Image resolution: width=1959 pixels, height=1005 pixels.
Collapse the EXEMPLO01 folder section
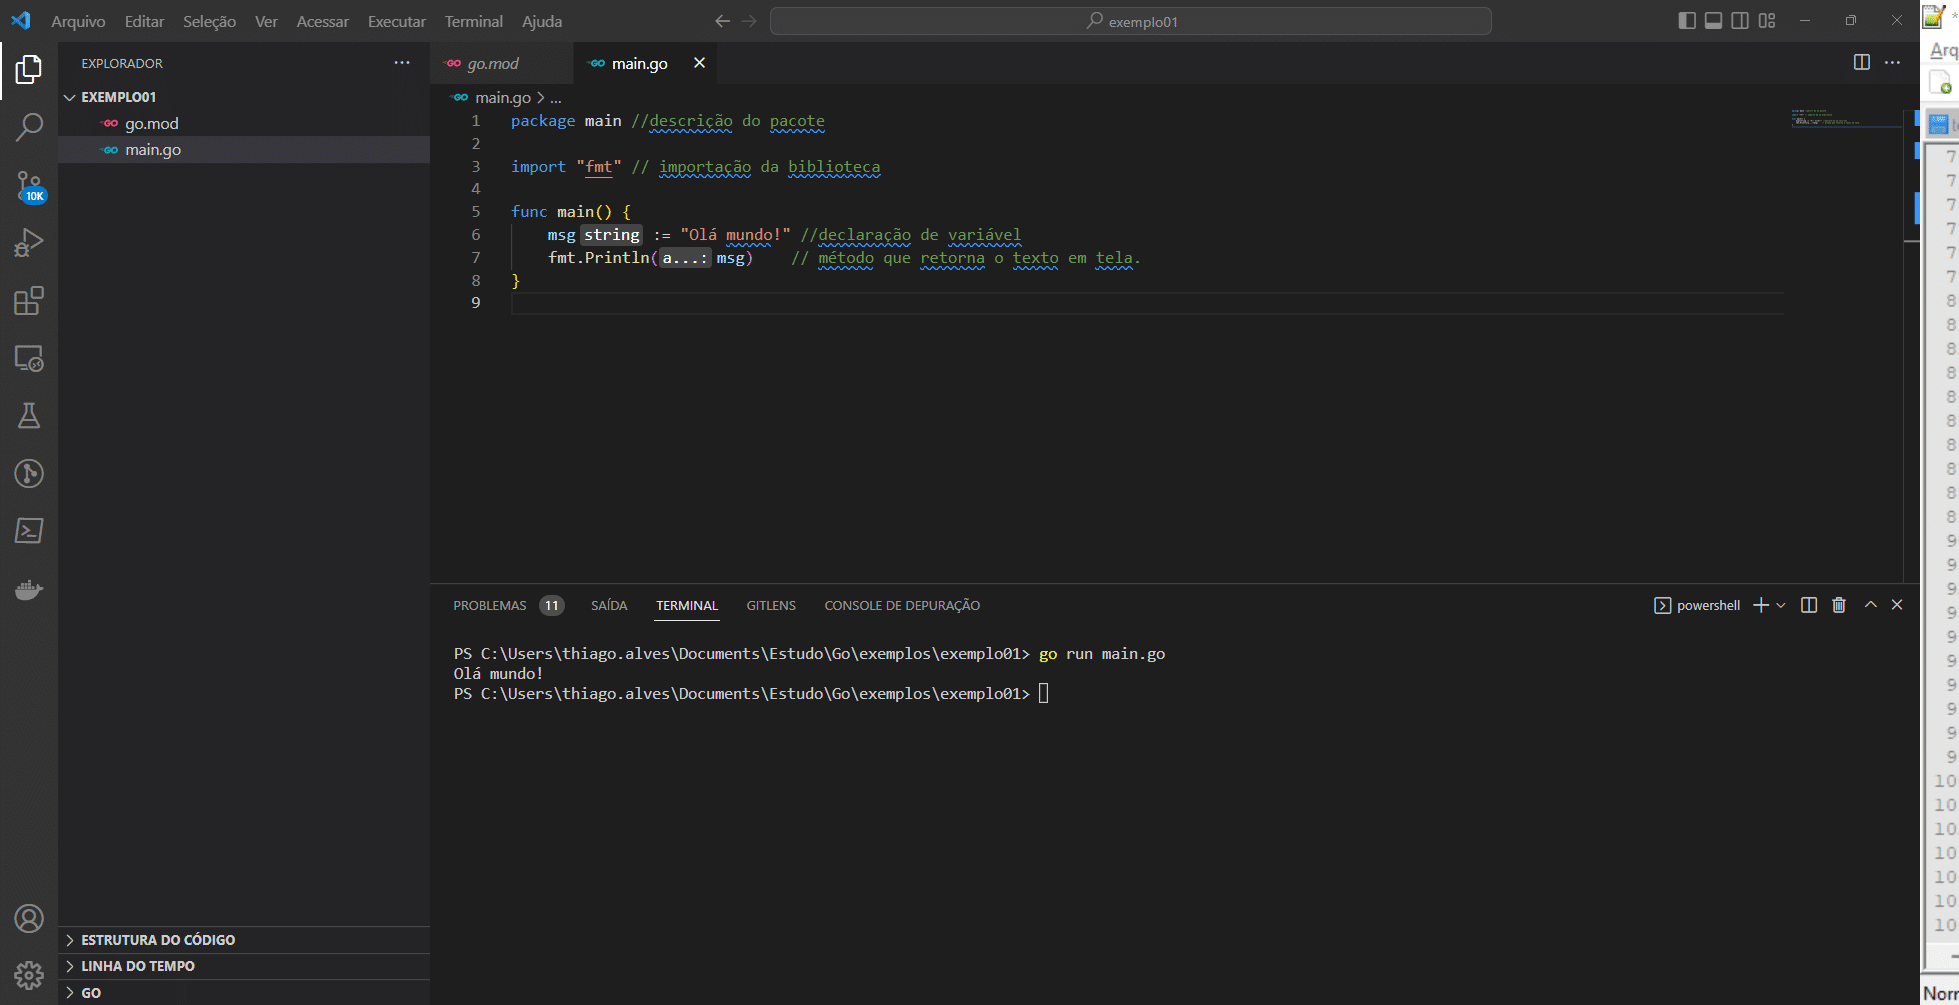point(244,97)
